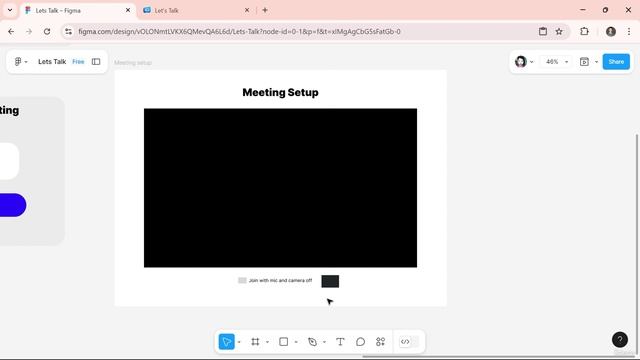Open the Chrome three-dot menu
The height and width of the screenshot is (360, 640).
(x=629, y=31)
